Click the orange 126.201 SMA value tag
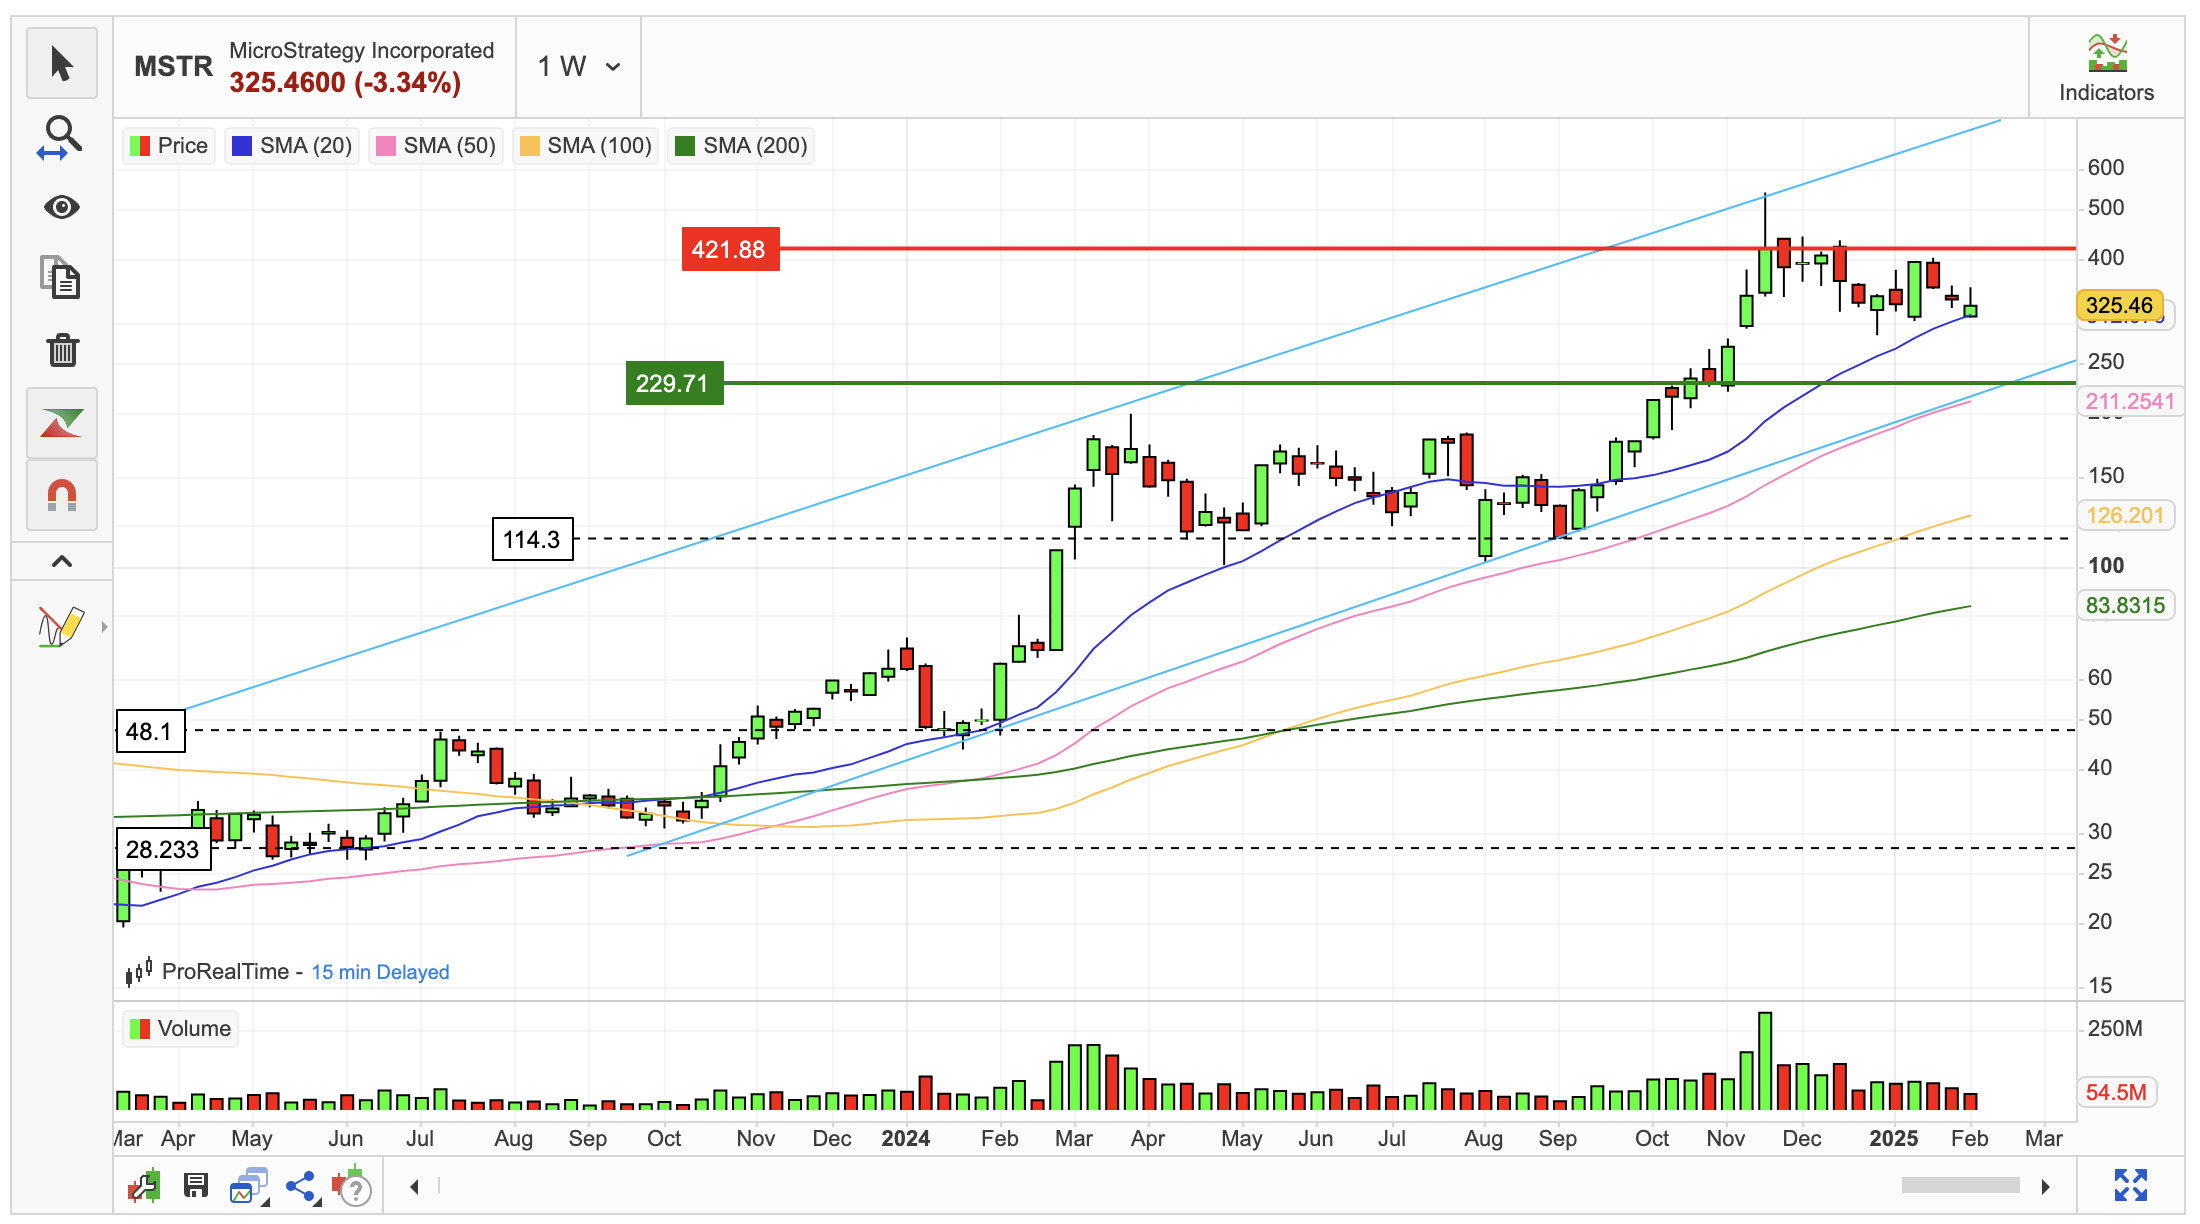 (x=2125, y=515)
